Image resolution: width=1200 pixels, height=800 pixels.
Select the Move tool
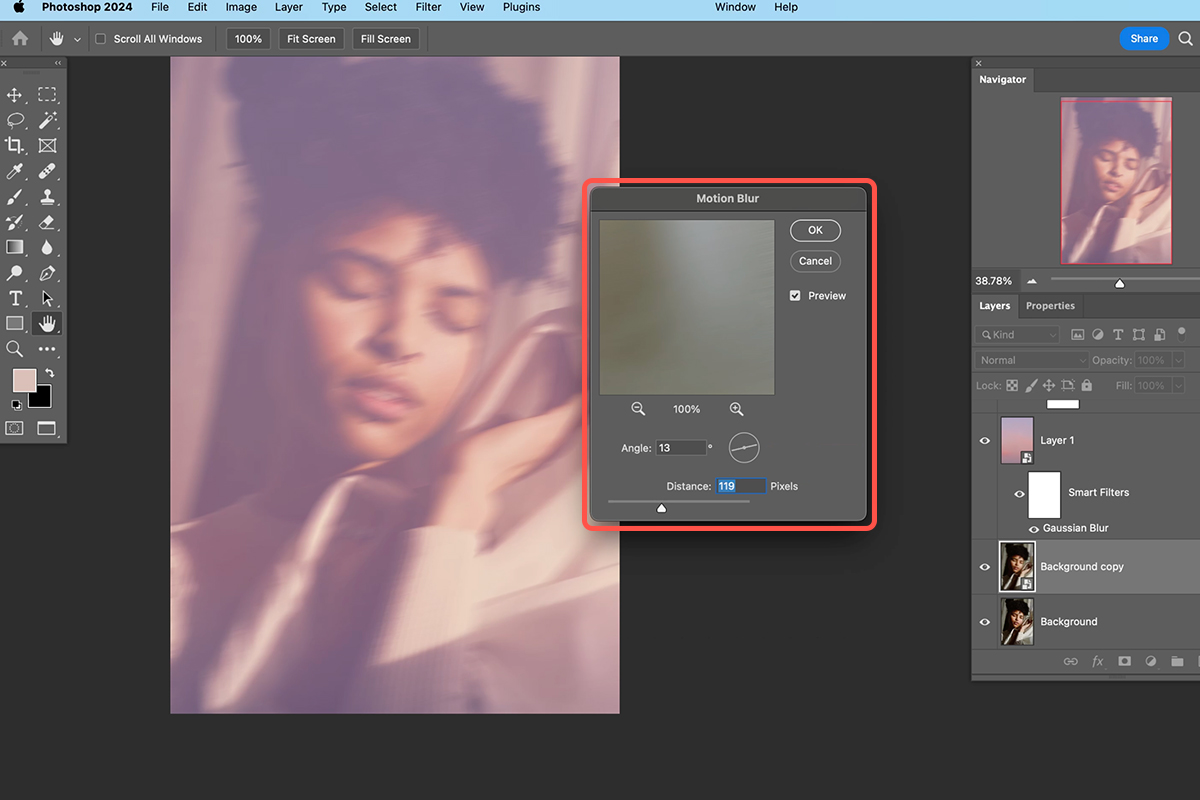(15, 95)
